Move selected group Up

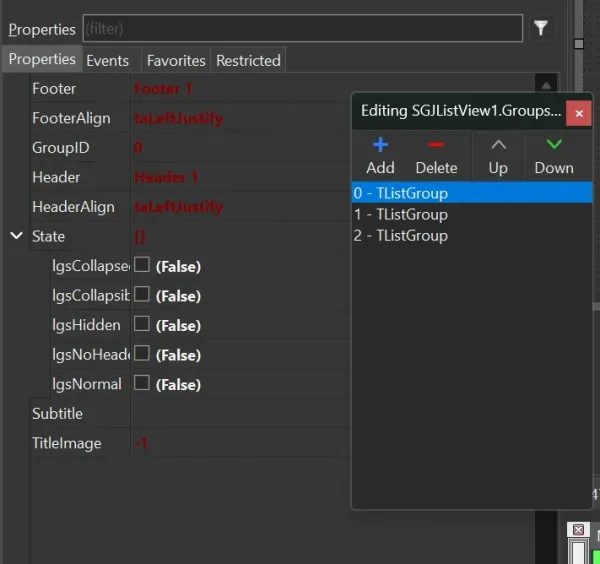coord(498,156)
